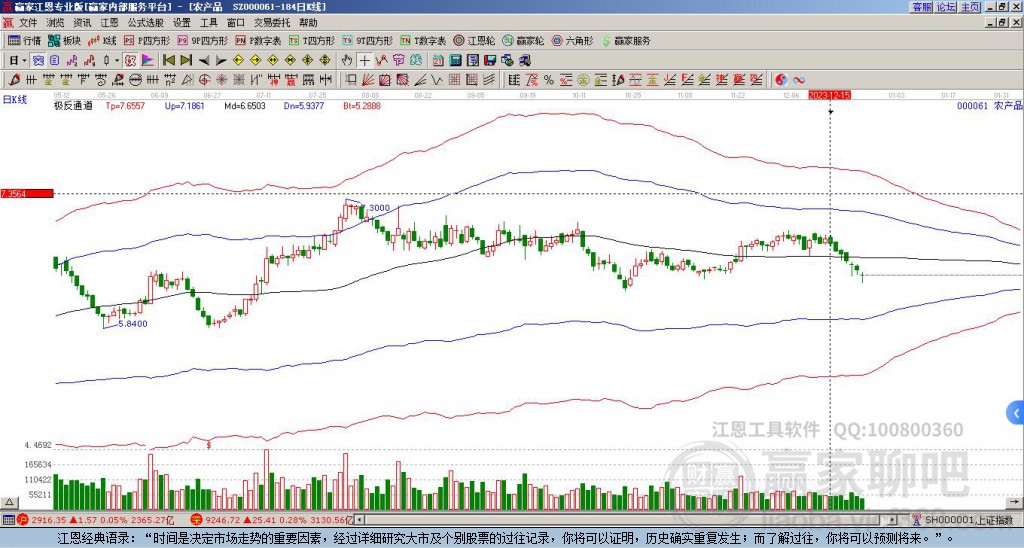1024x548 pixels.
Task: Click the red 7.3564 price tag
Action: pyautogui.click(x=27, y=193)
